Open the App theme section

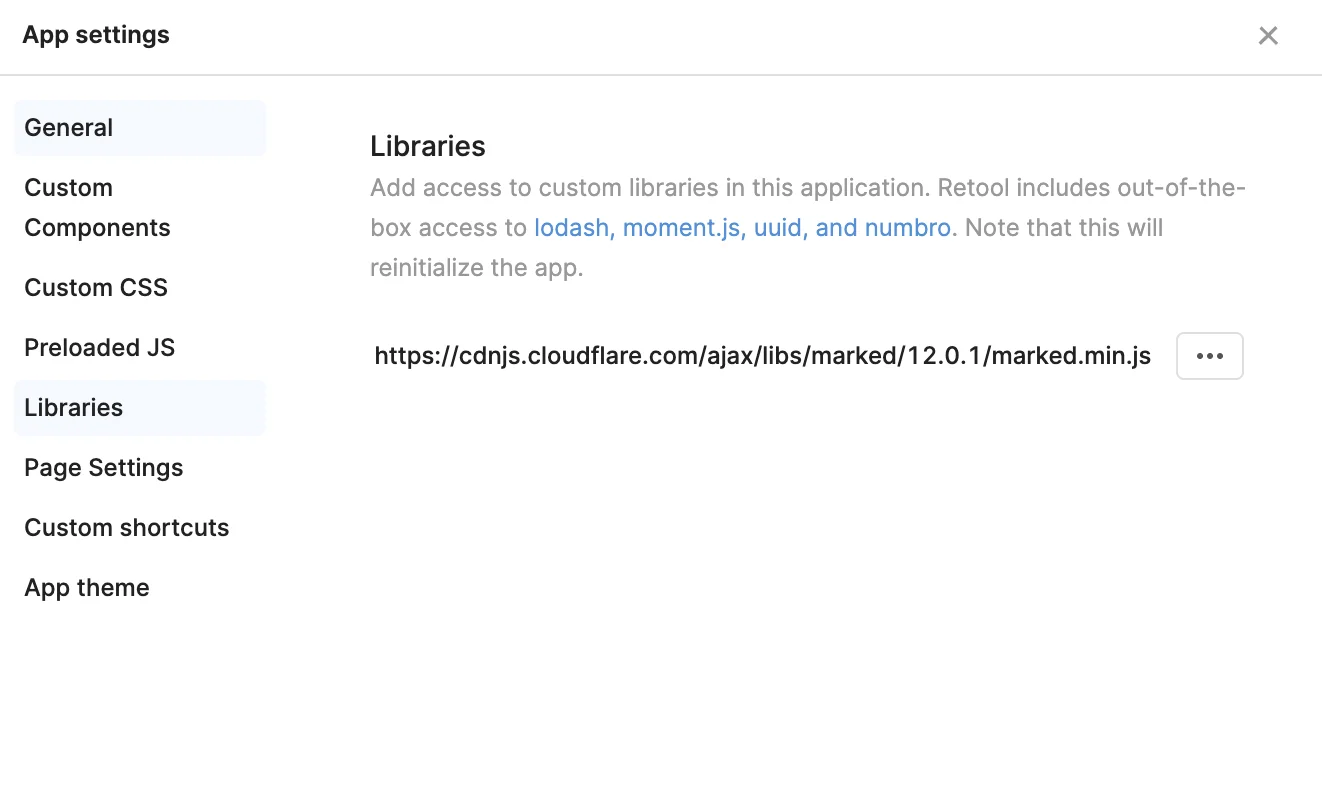(x=87, y=588)
